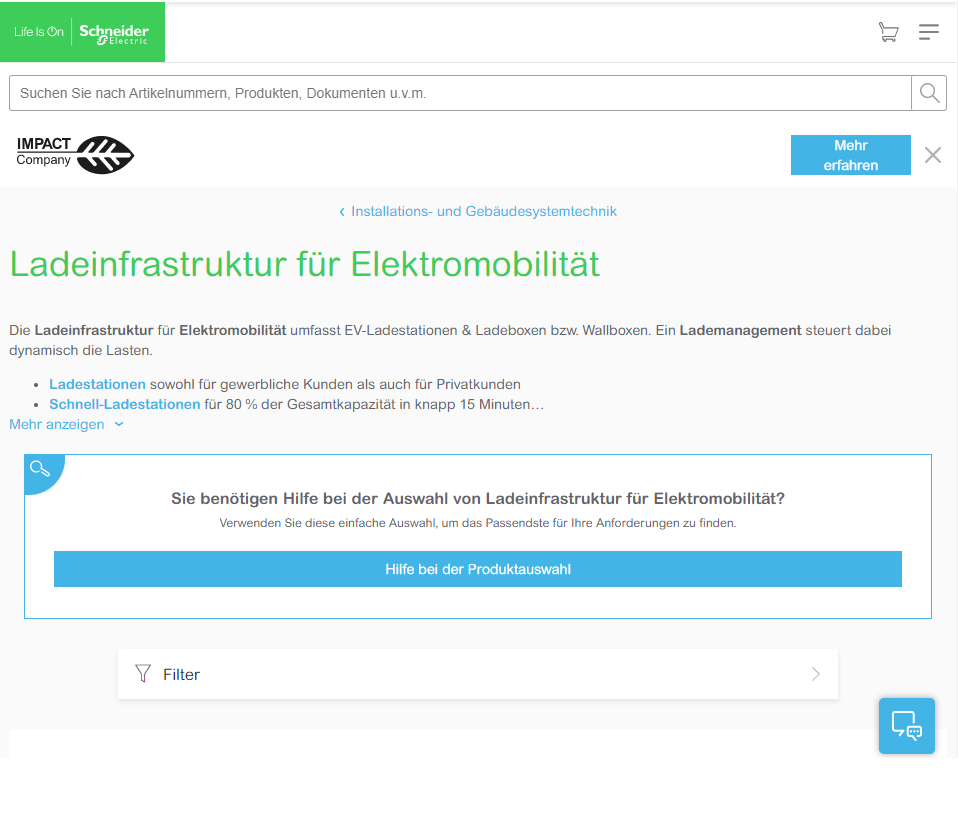
Task: Select the page heading Ladeinfrastruktur für Elektromobilität
Action: coord(303,264)
